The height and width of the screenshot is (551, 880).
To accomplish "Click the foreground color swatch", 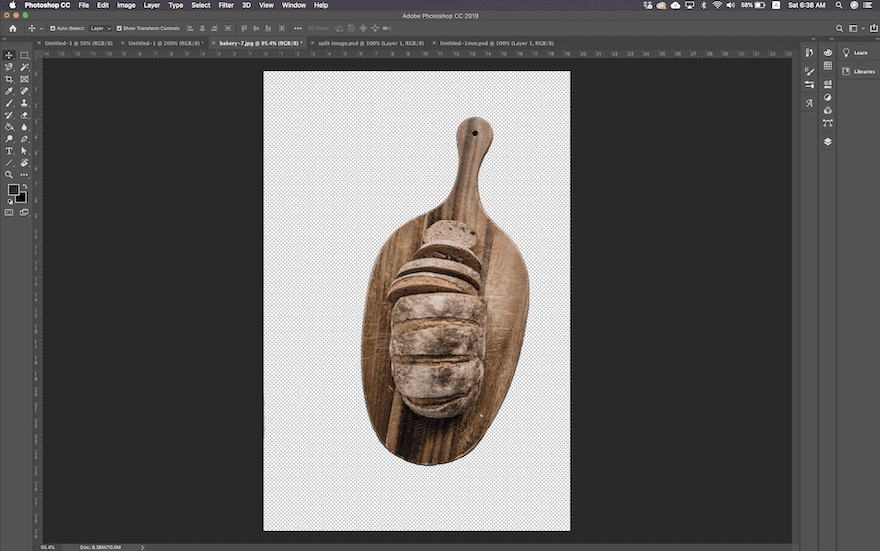I will tap(14, 189).
